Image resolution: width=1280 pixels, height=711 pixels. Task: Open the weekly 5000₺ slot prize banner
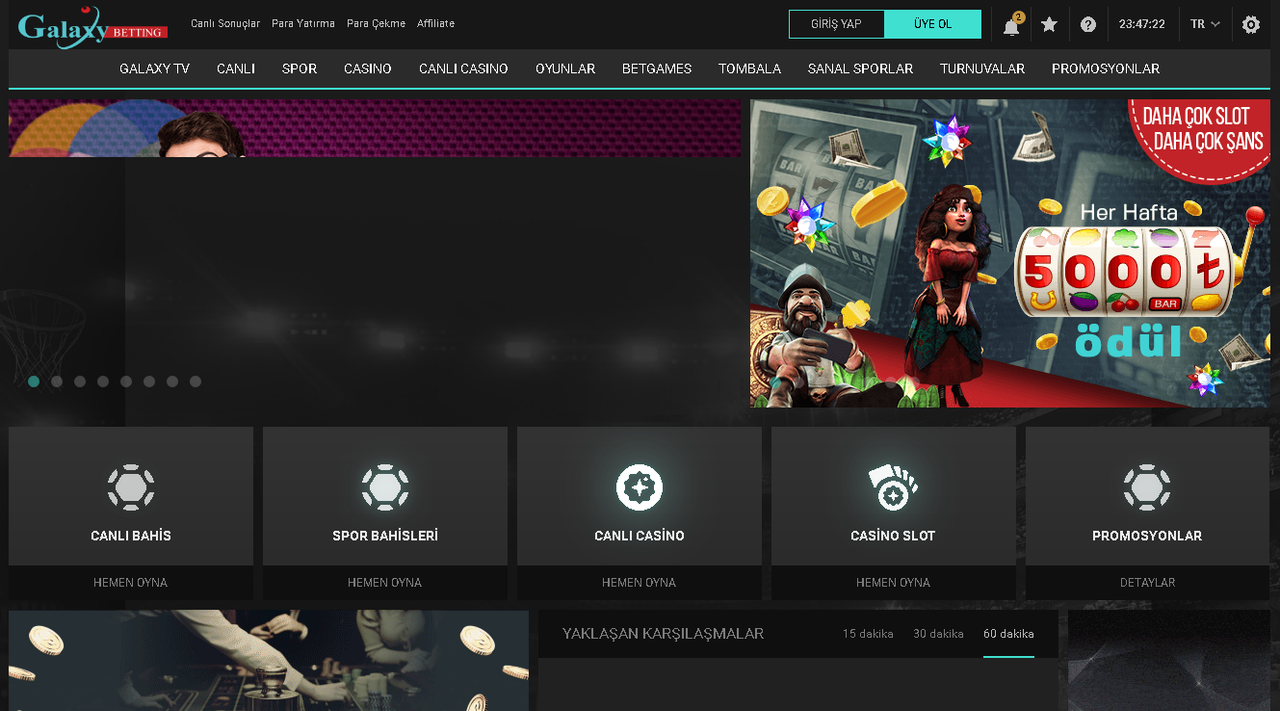tap(1010, 253)
